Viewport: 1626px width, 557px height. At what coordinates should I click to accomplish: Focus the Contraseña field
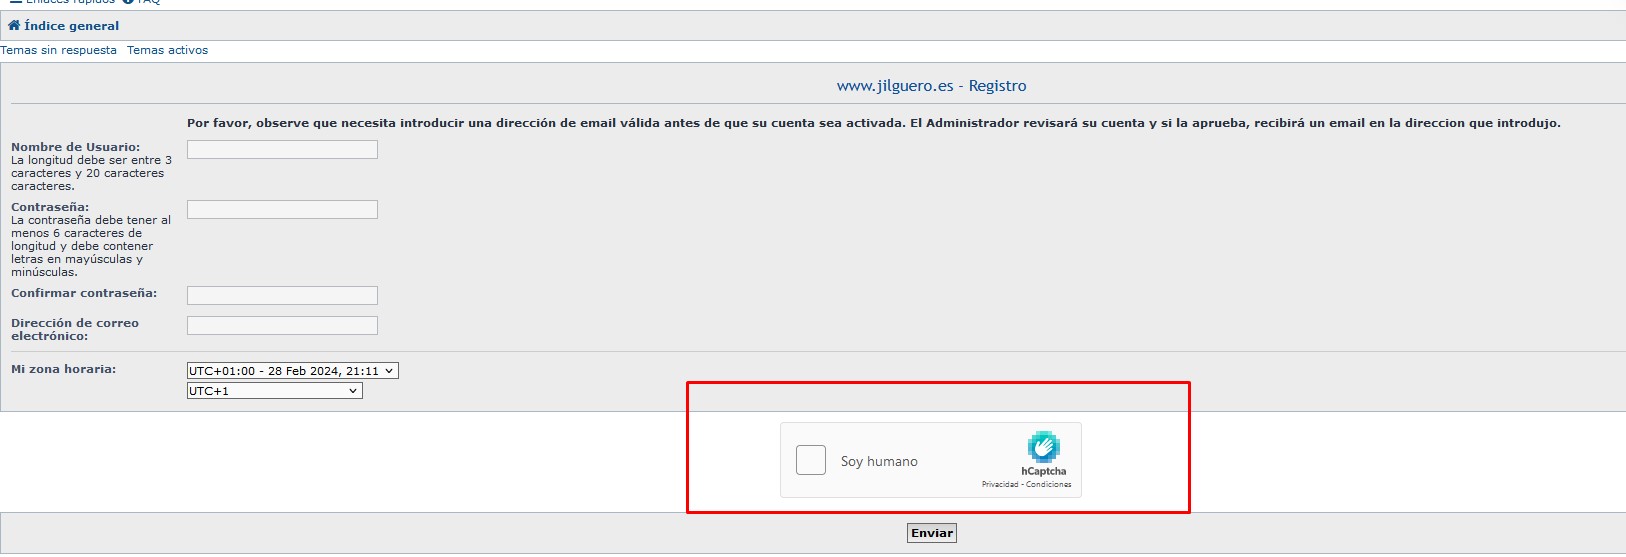click(x=282, y=209)
